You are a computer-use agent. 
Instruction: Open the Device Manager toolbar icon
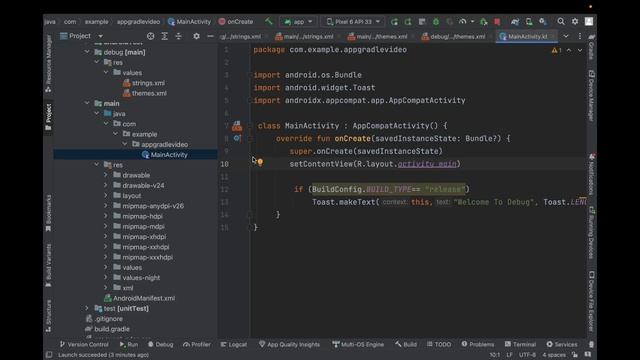pyautogui.click(x=529, y=22)
